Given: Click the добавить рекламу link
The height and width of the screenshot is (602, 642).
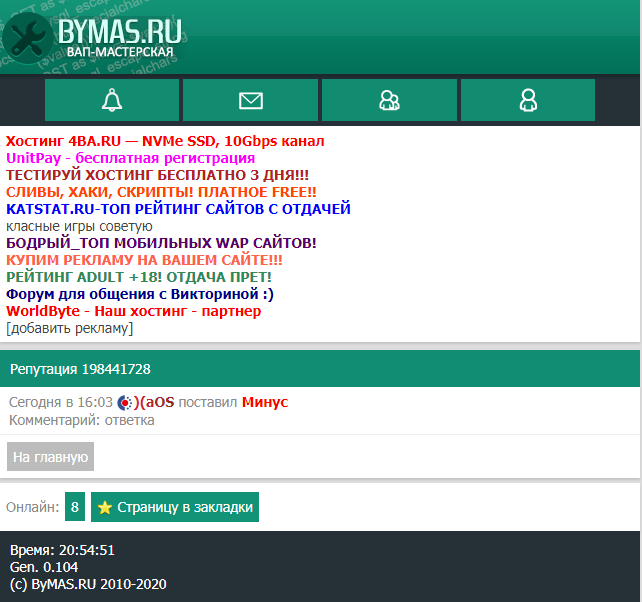Looking at the screenshot, I should (x=69, y=328).
